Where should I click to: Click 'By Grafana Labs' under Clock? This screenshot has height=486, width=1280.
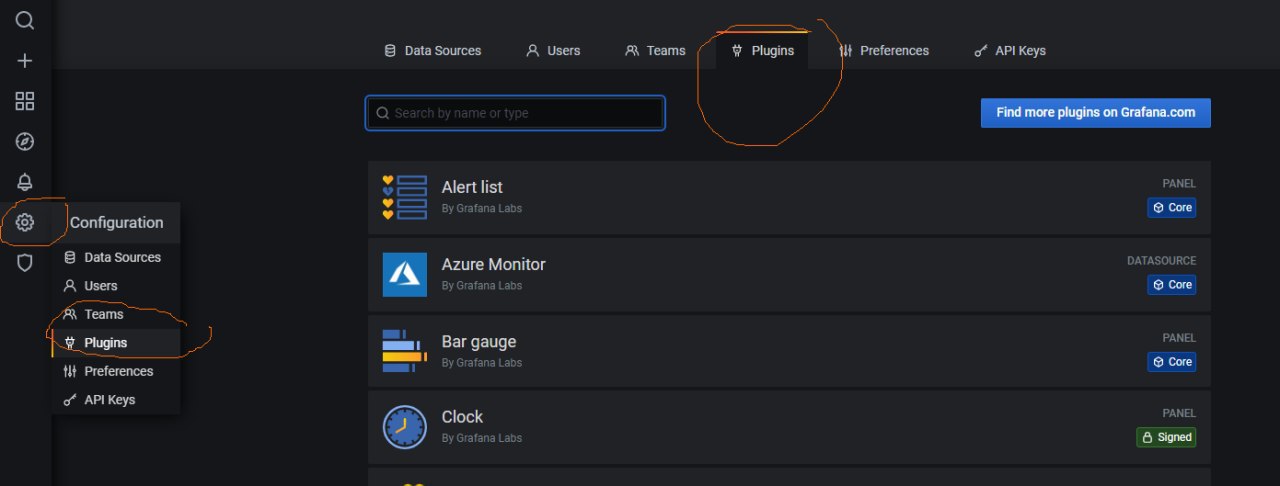click(482, 438)
